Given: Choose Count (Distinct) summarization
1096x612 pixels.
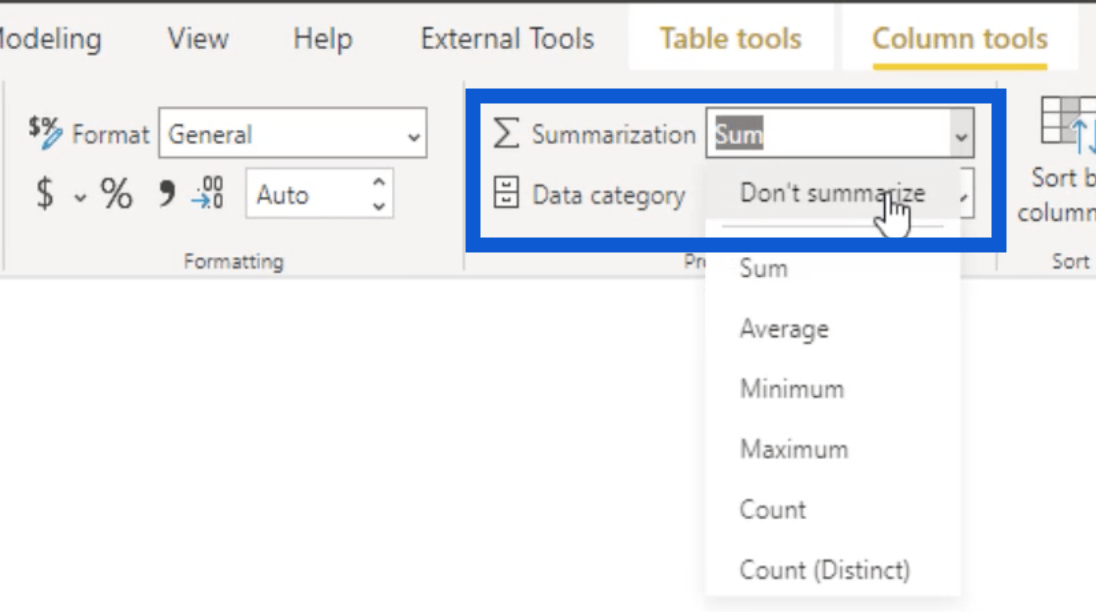Looking at the screenshot, I should pos(832,570).
